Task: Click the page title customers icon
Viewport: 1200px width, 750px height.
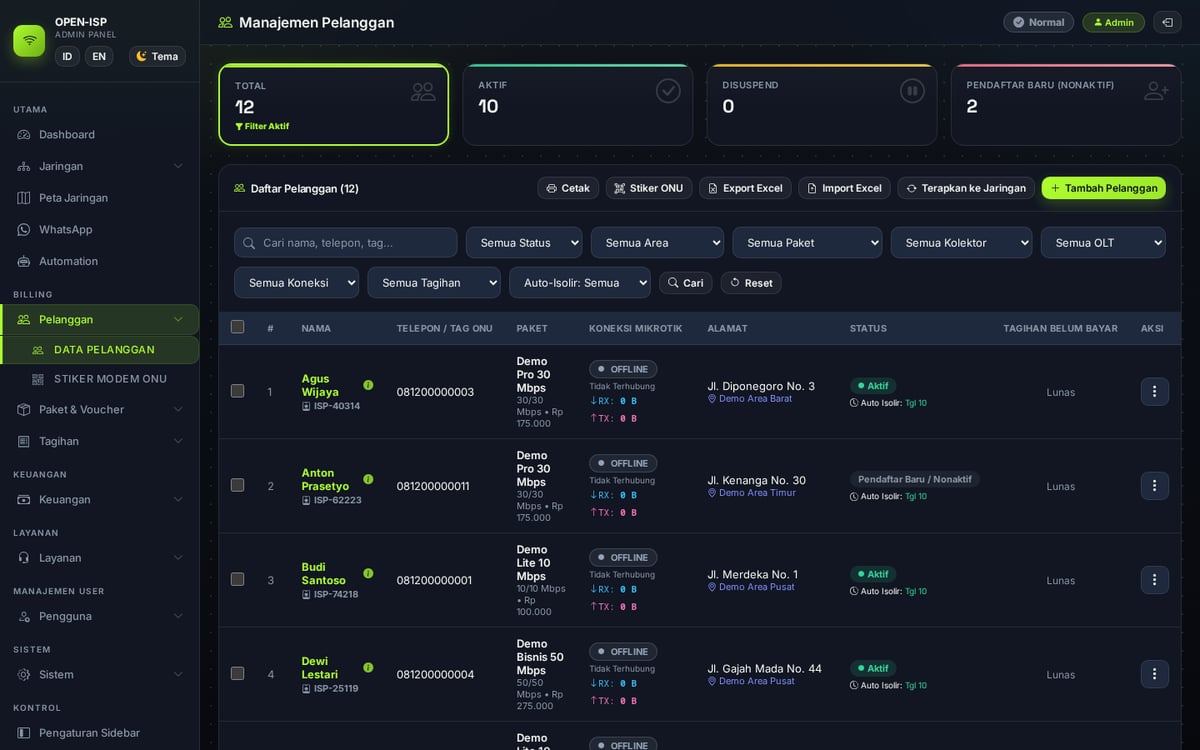Action: coord(225,22)
